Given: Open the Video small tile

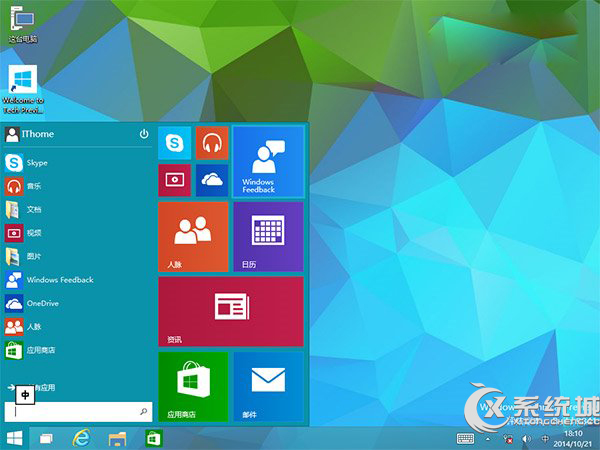Looking at the screenshot, I should coord(174,180).
